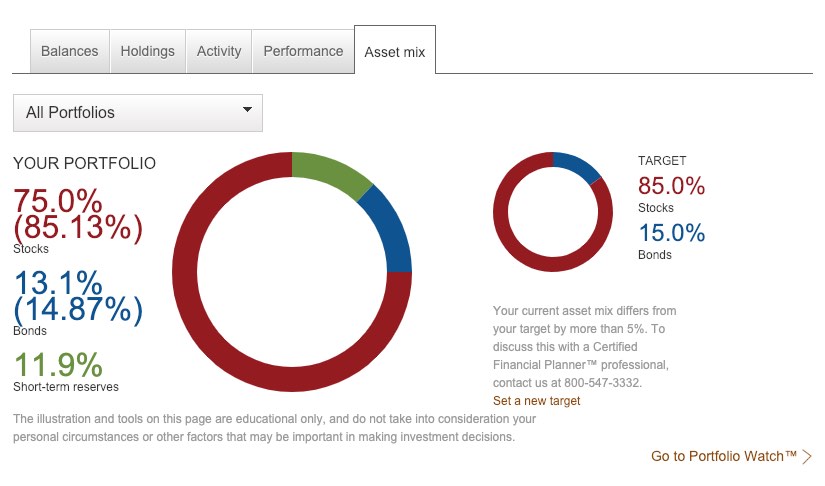Viewport: 825px width, 486px height.
Task: Expand the All Portfolios dropdown
Action: (137, 113)
